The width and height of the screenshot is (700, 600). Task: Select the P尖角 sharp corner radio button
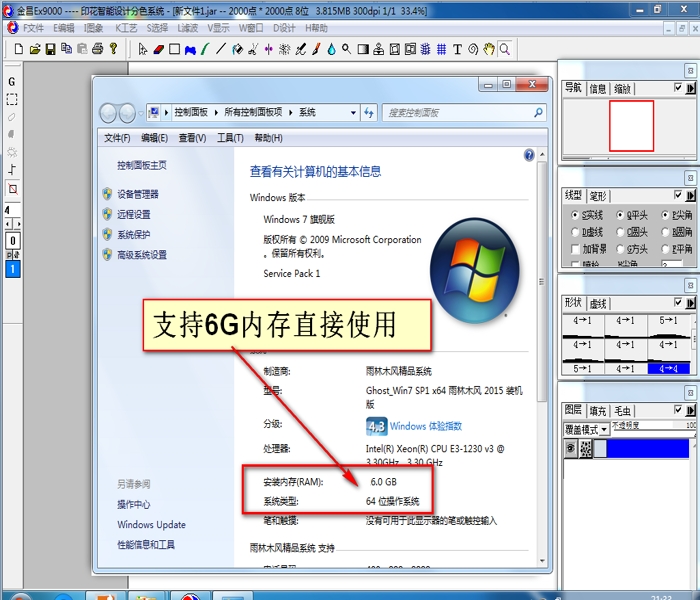point(665,215)
